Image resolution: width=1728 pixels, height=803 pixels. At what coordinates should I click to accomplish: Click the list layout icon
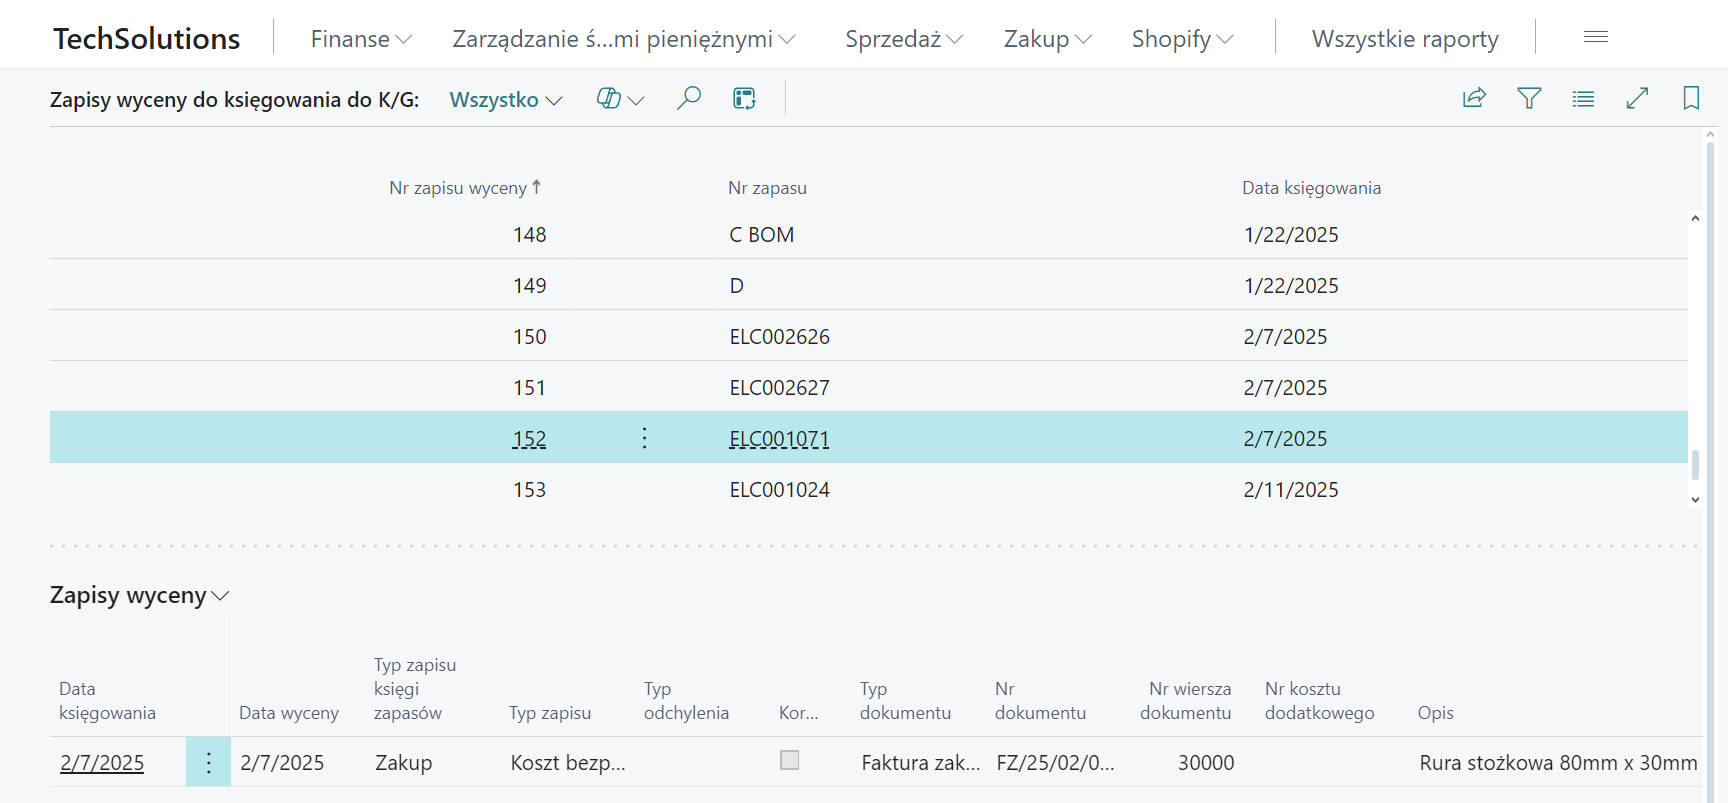click(1583, 98)
